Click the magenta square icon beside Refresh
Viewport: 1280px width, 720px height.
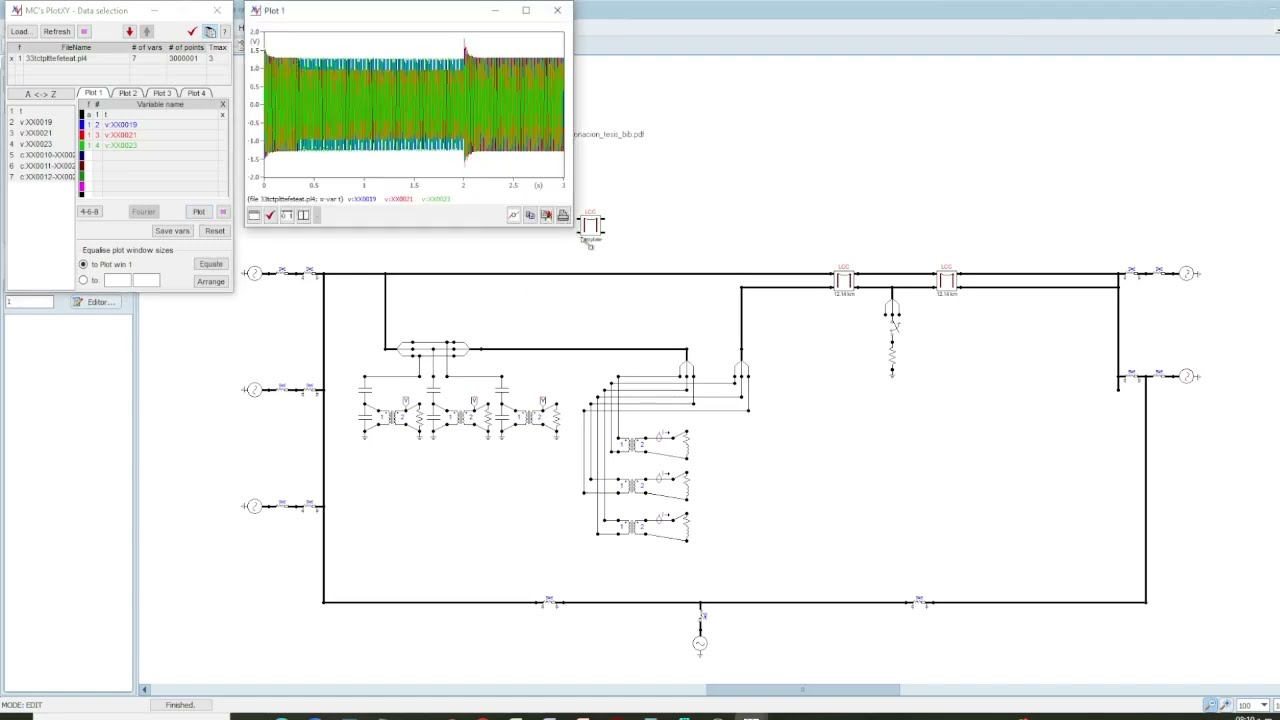(84, 32)
